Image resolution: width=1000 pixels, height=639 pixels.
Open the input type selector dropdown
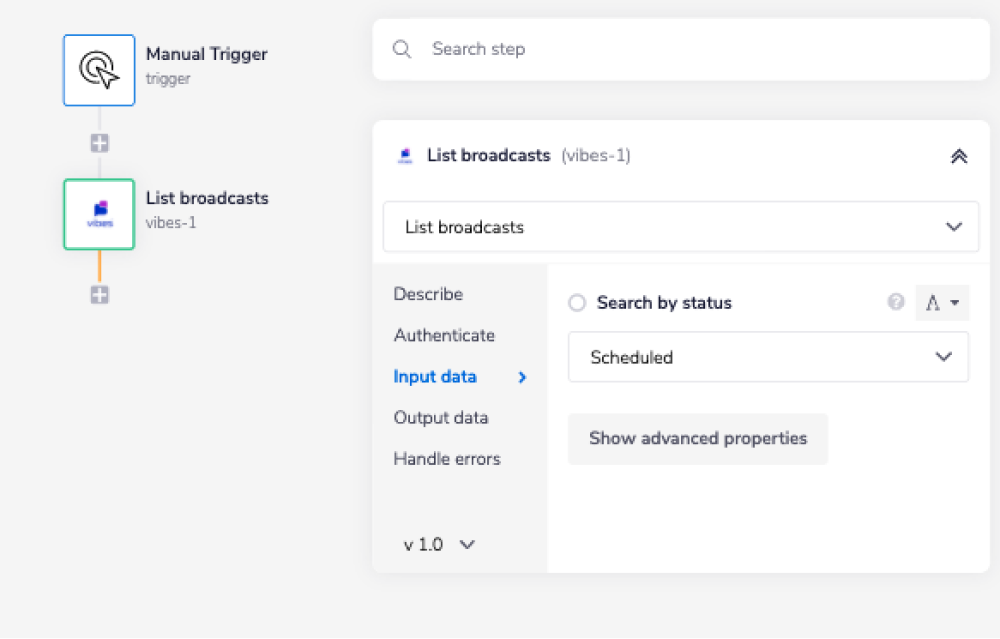[942, 303]
